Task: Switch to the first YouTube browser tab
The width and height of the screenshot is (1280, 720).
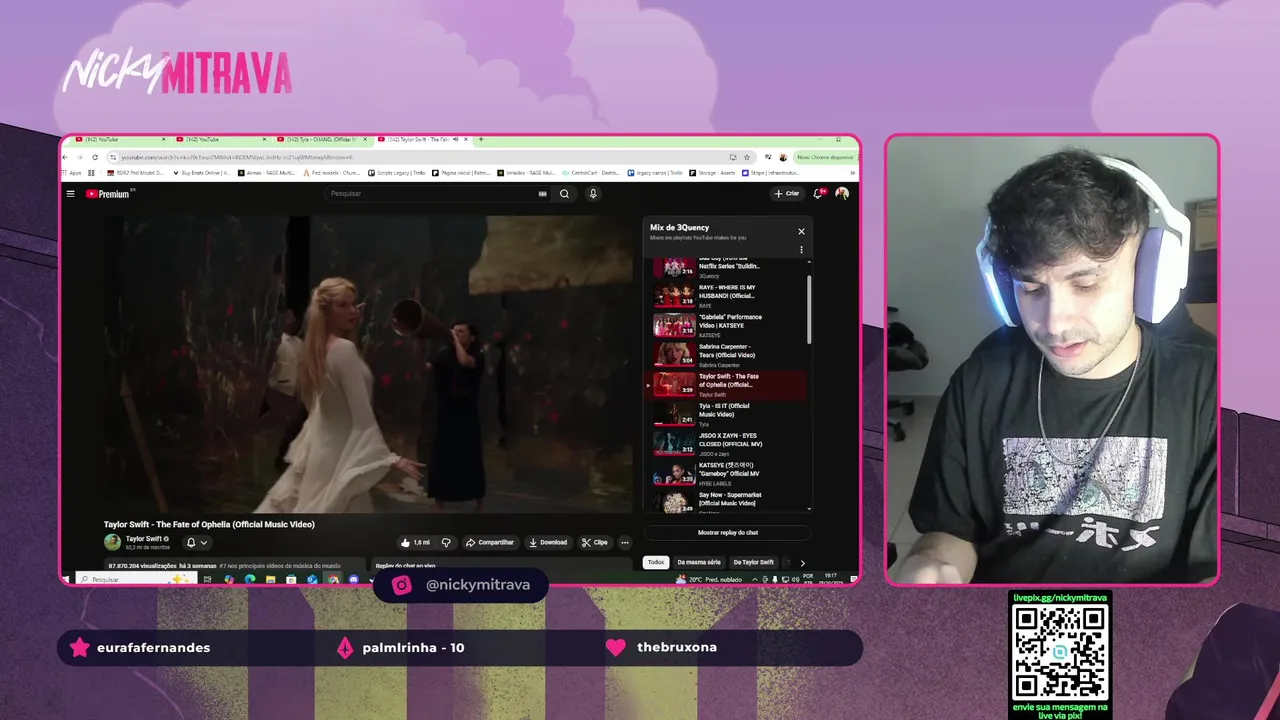Action: (120, 140)
